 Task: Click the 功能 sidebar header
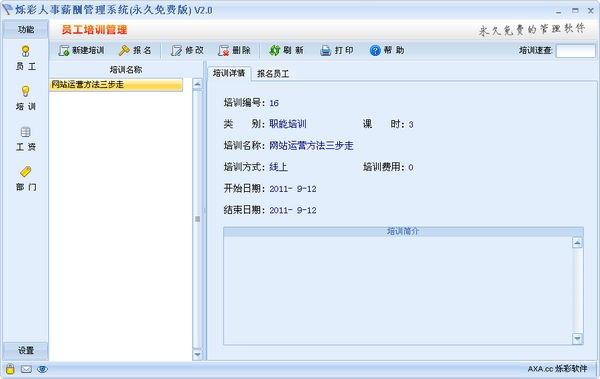tap(26, 29)
